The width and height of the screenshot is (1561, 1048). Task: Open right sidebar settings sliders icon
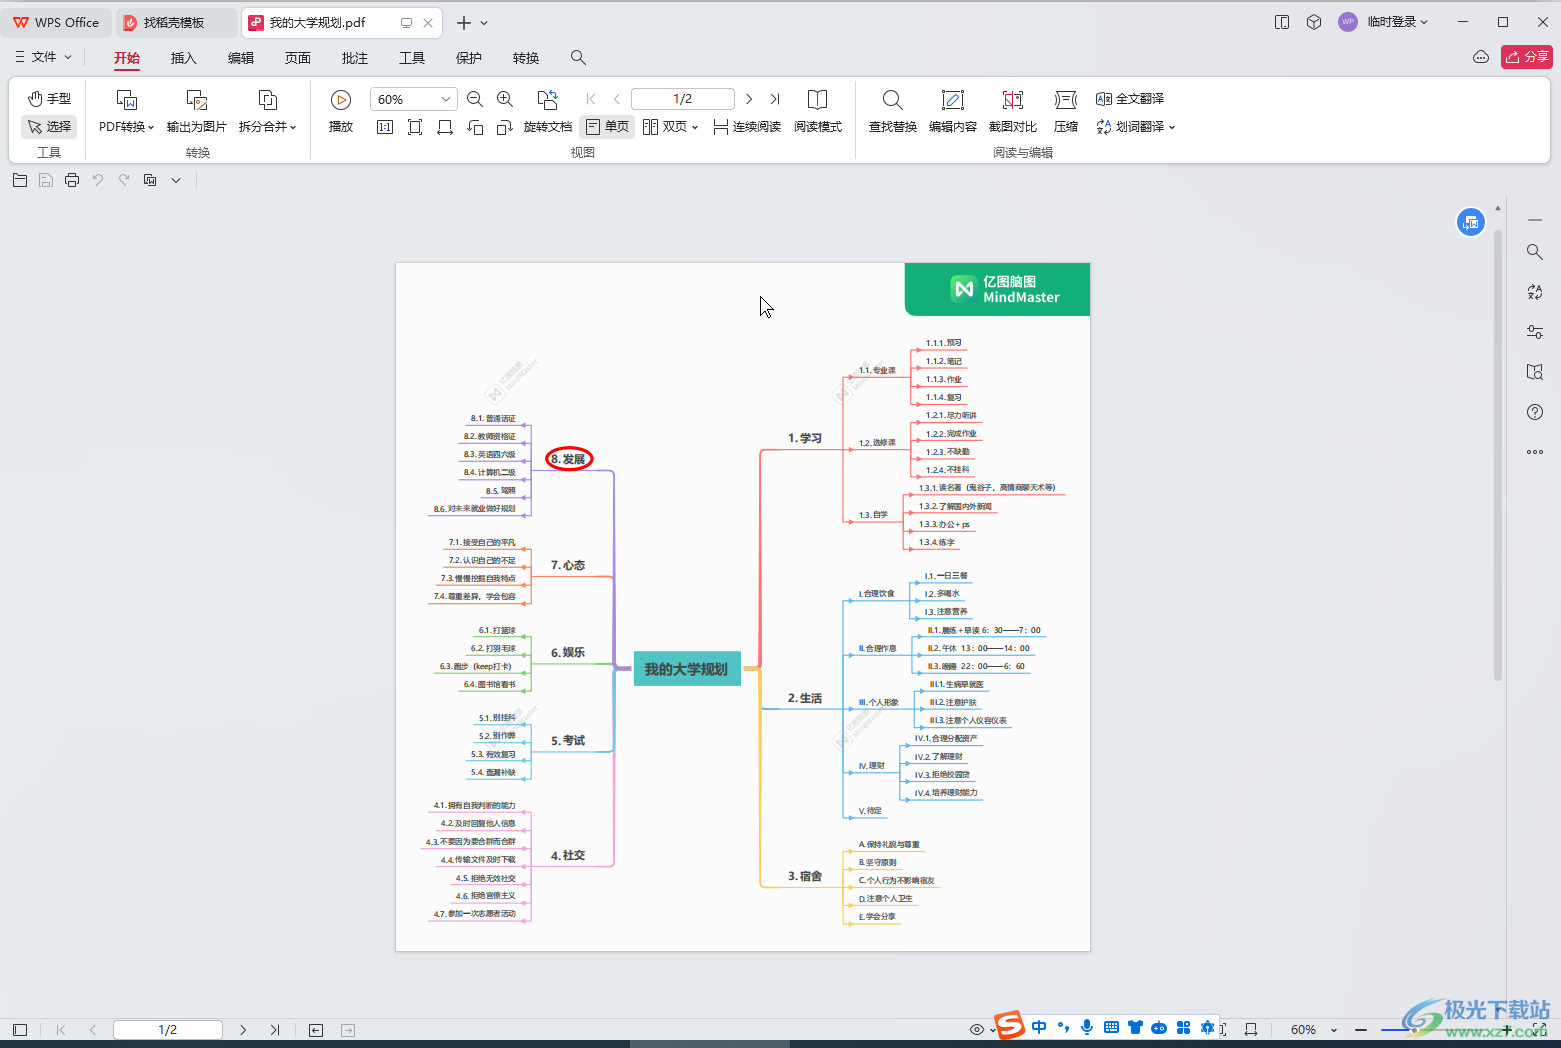1535,332
